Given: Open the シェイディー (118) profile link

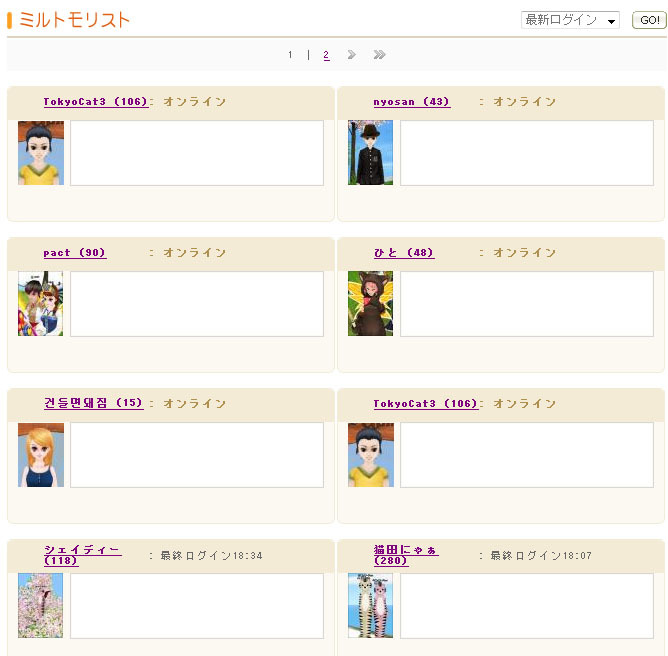Looking at the screenshot, I should [x=83, y=555].
